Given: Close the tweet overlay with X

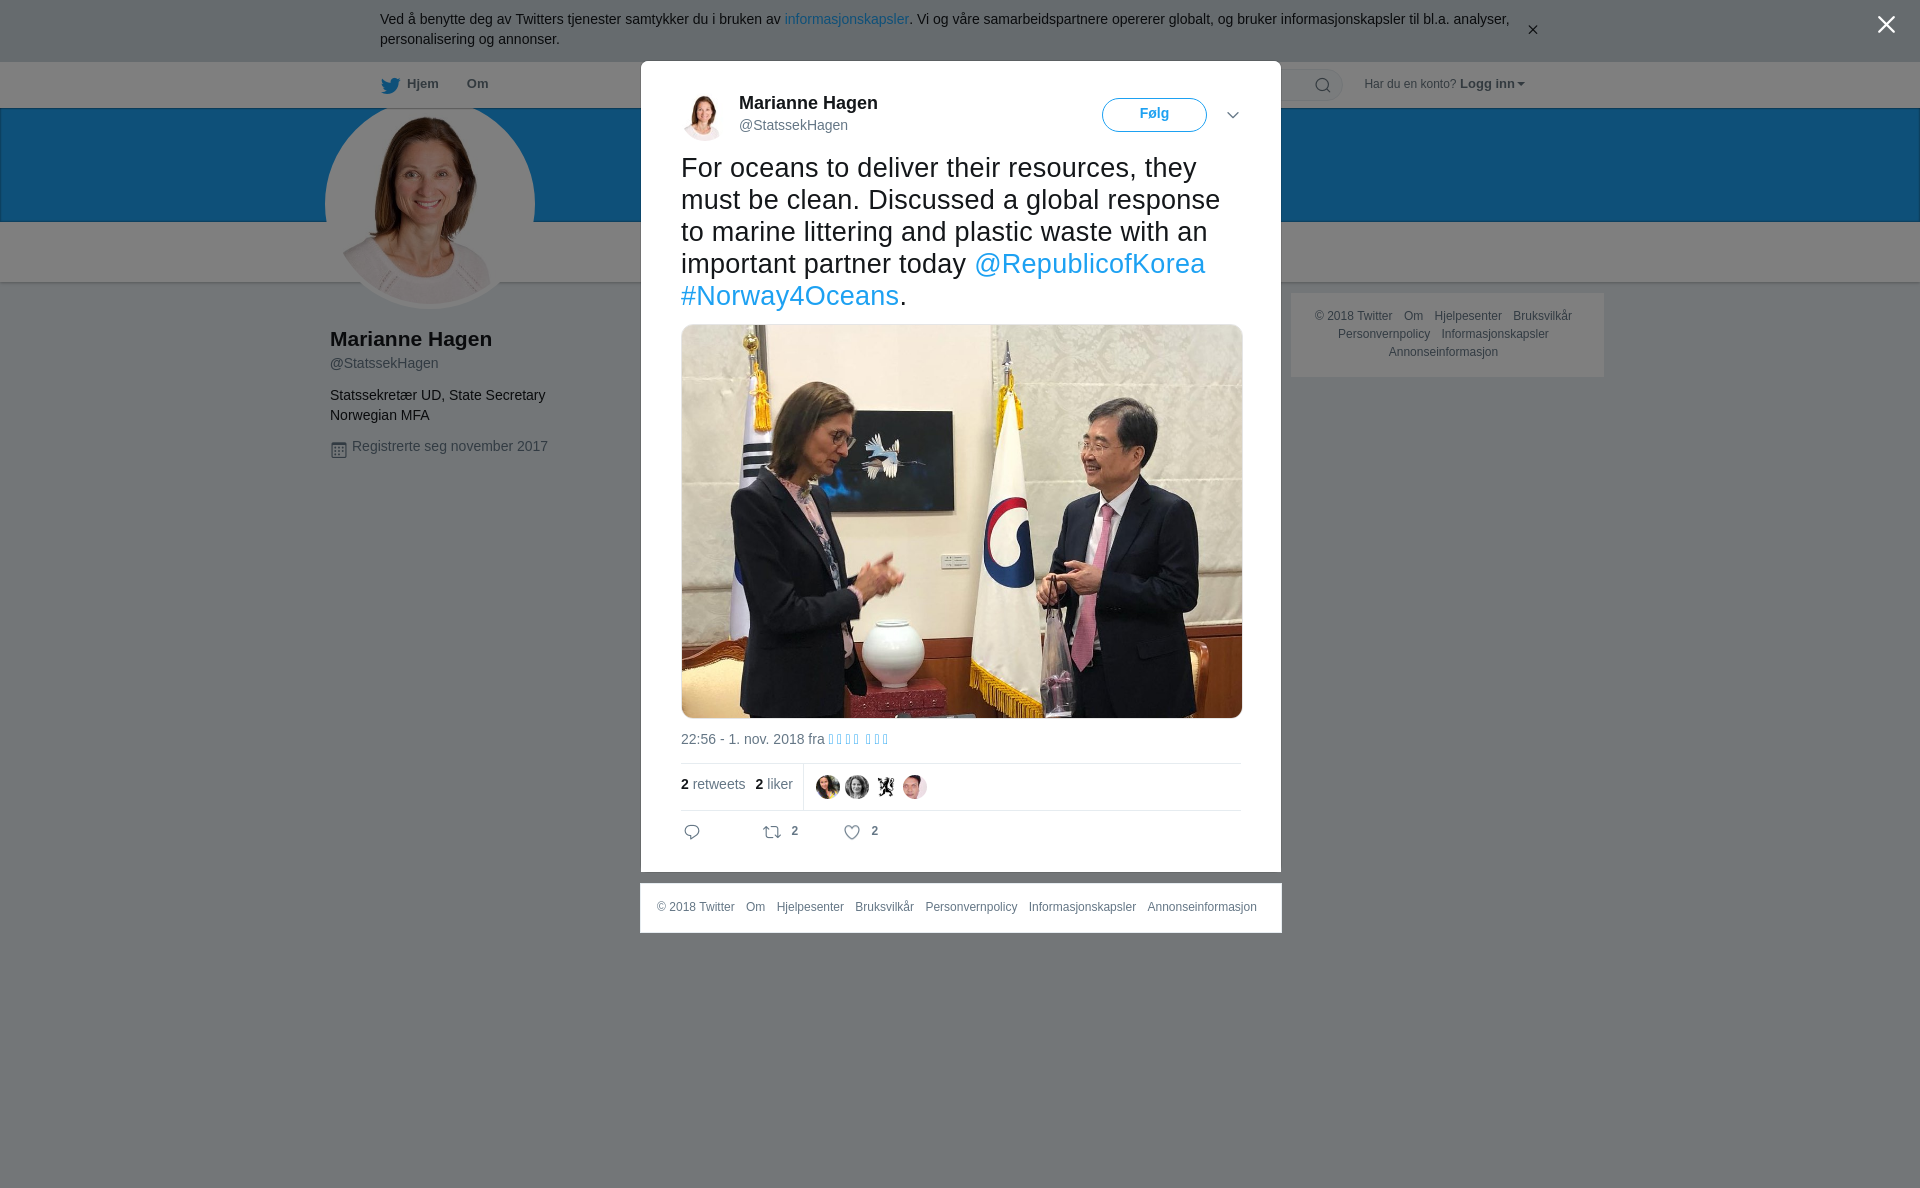Looking at the screenshot, I should (1886, 25).
